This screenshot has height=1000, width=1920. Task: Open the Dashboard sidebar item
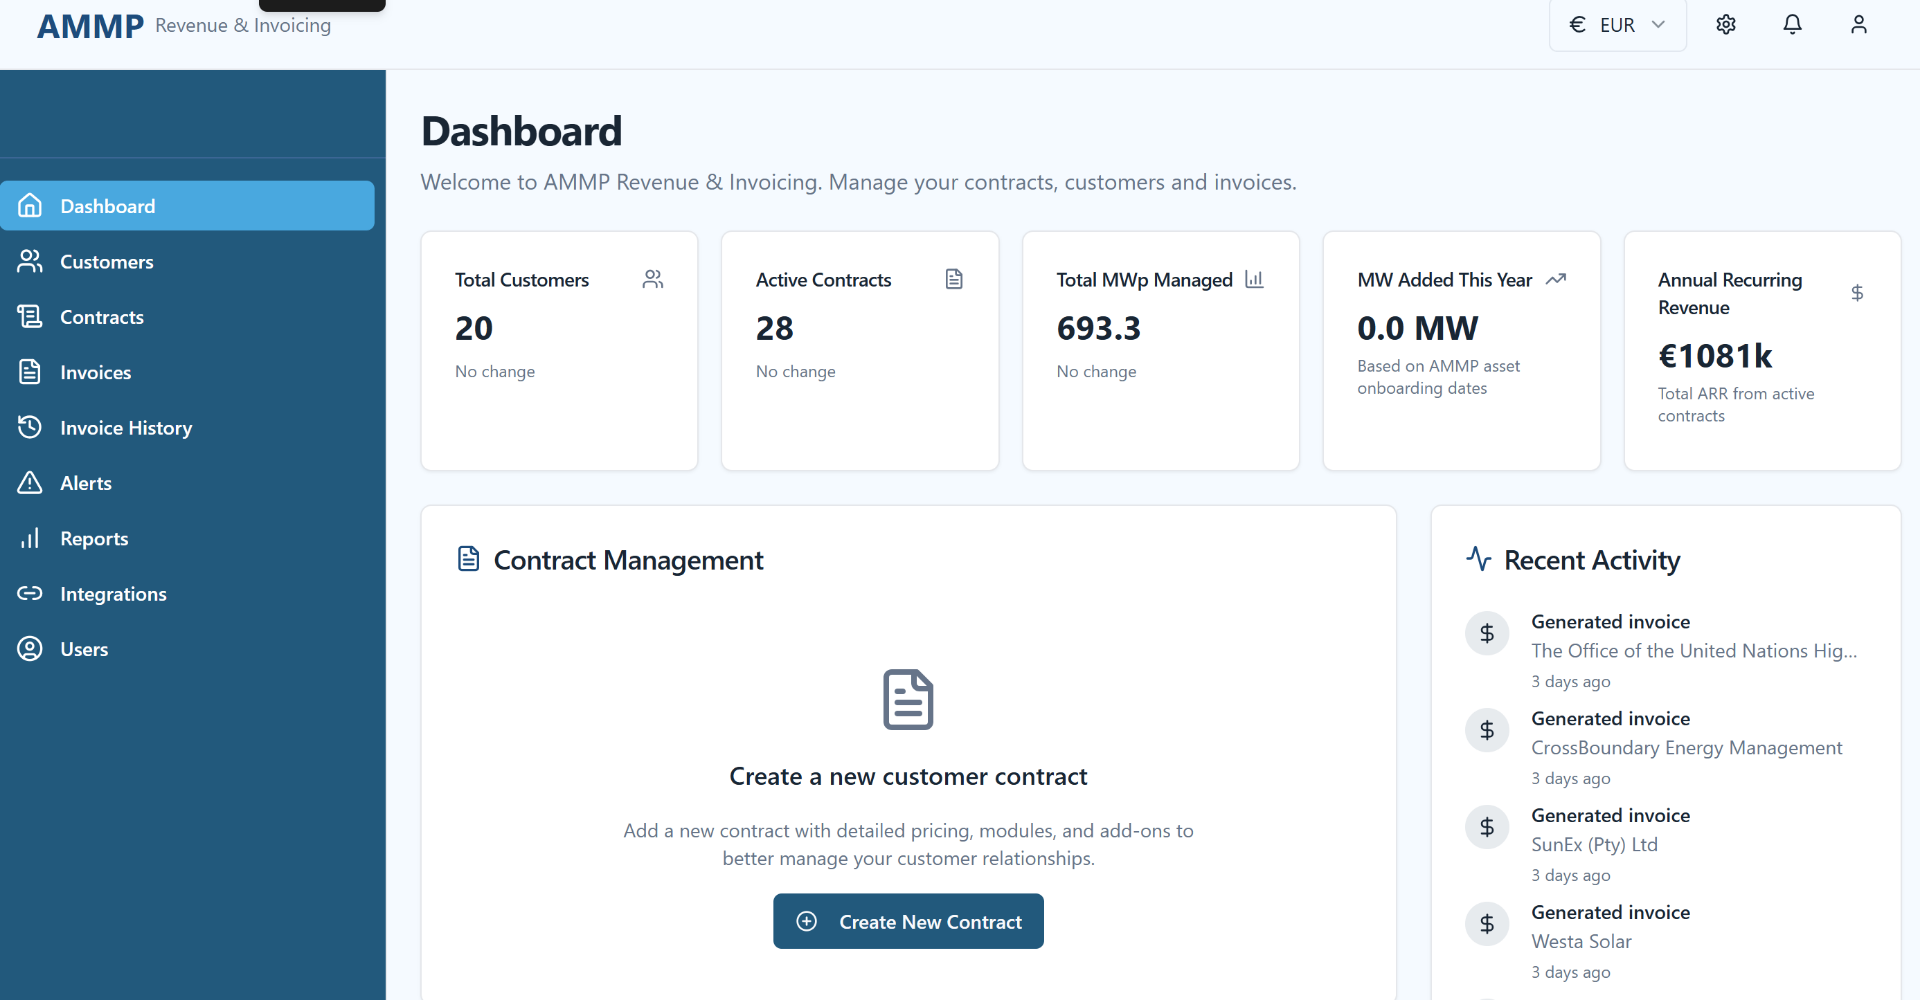click(108, 205)
